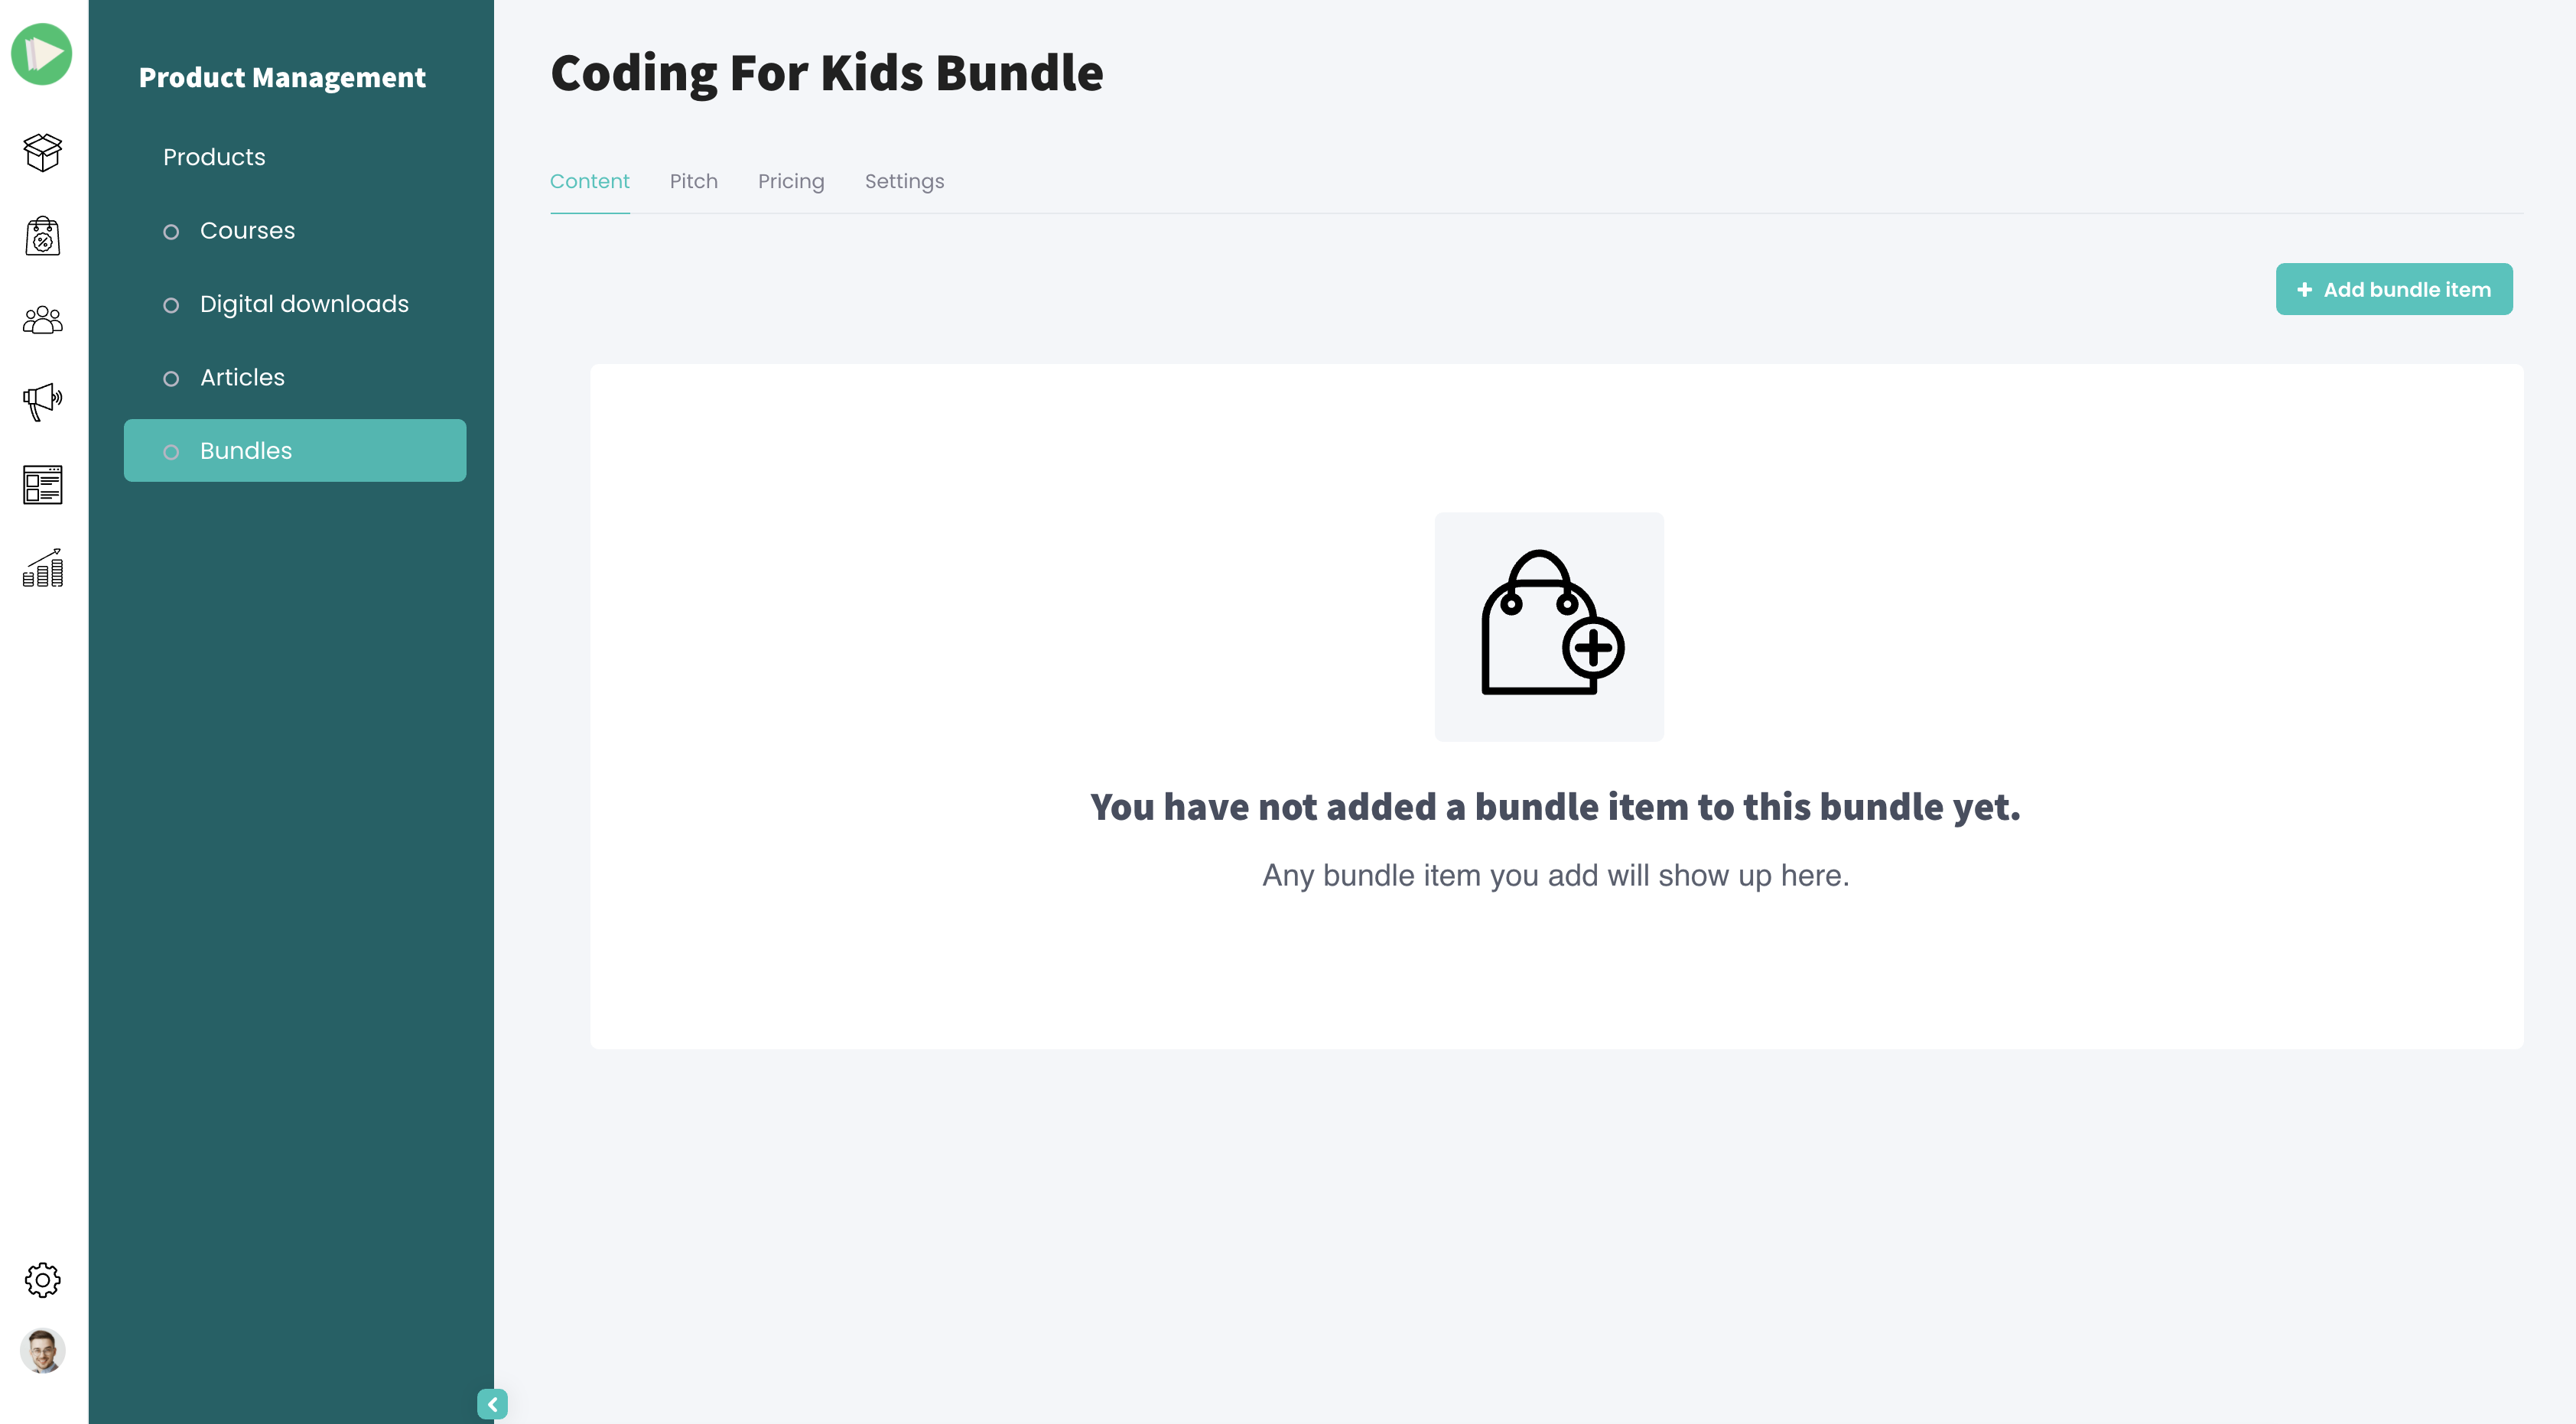The width and height of the screenshot is (2576, 1424).
Task: Select Courses in the sidebar
Action: 247,231
